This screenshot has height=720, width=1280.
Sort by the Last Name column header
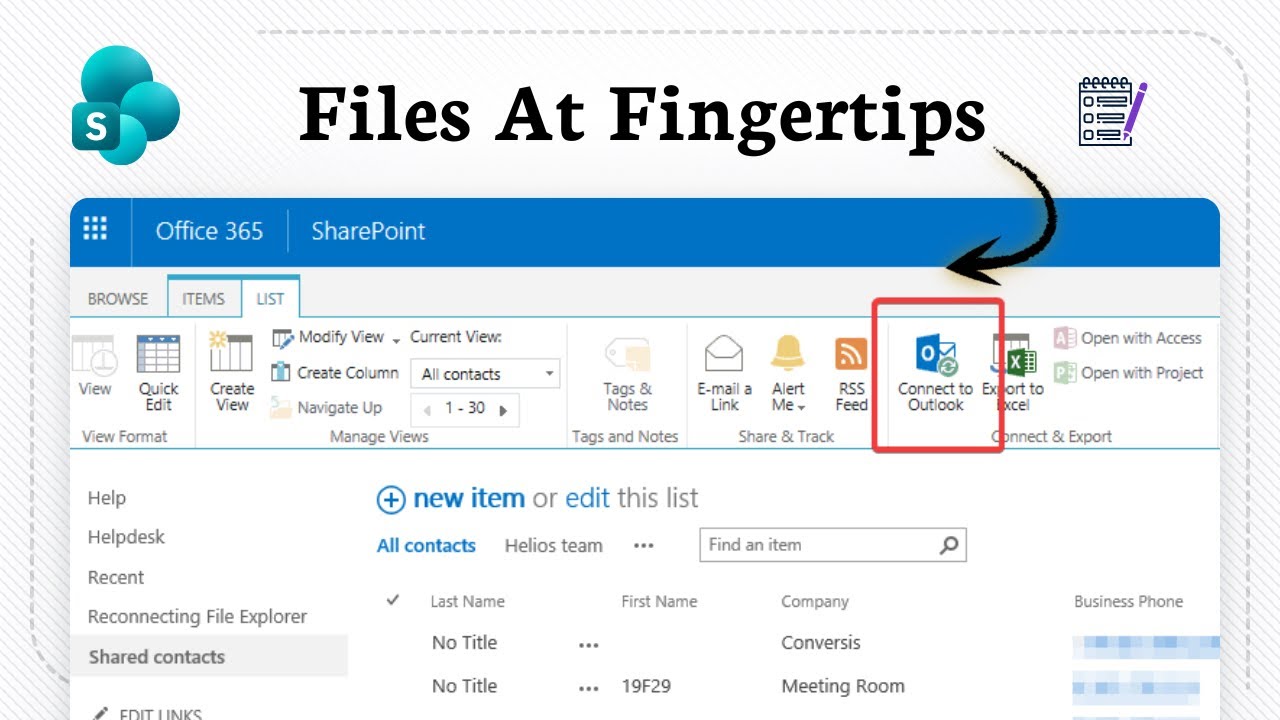click(467, 601)
